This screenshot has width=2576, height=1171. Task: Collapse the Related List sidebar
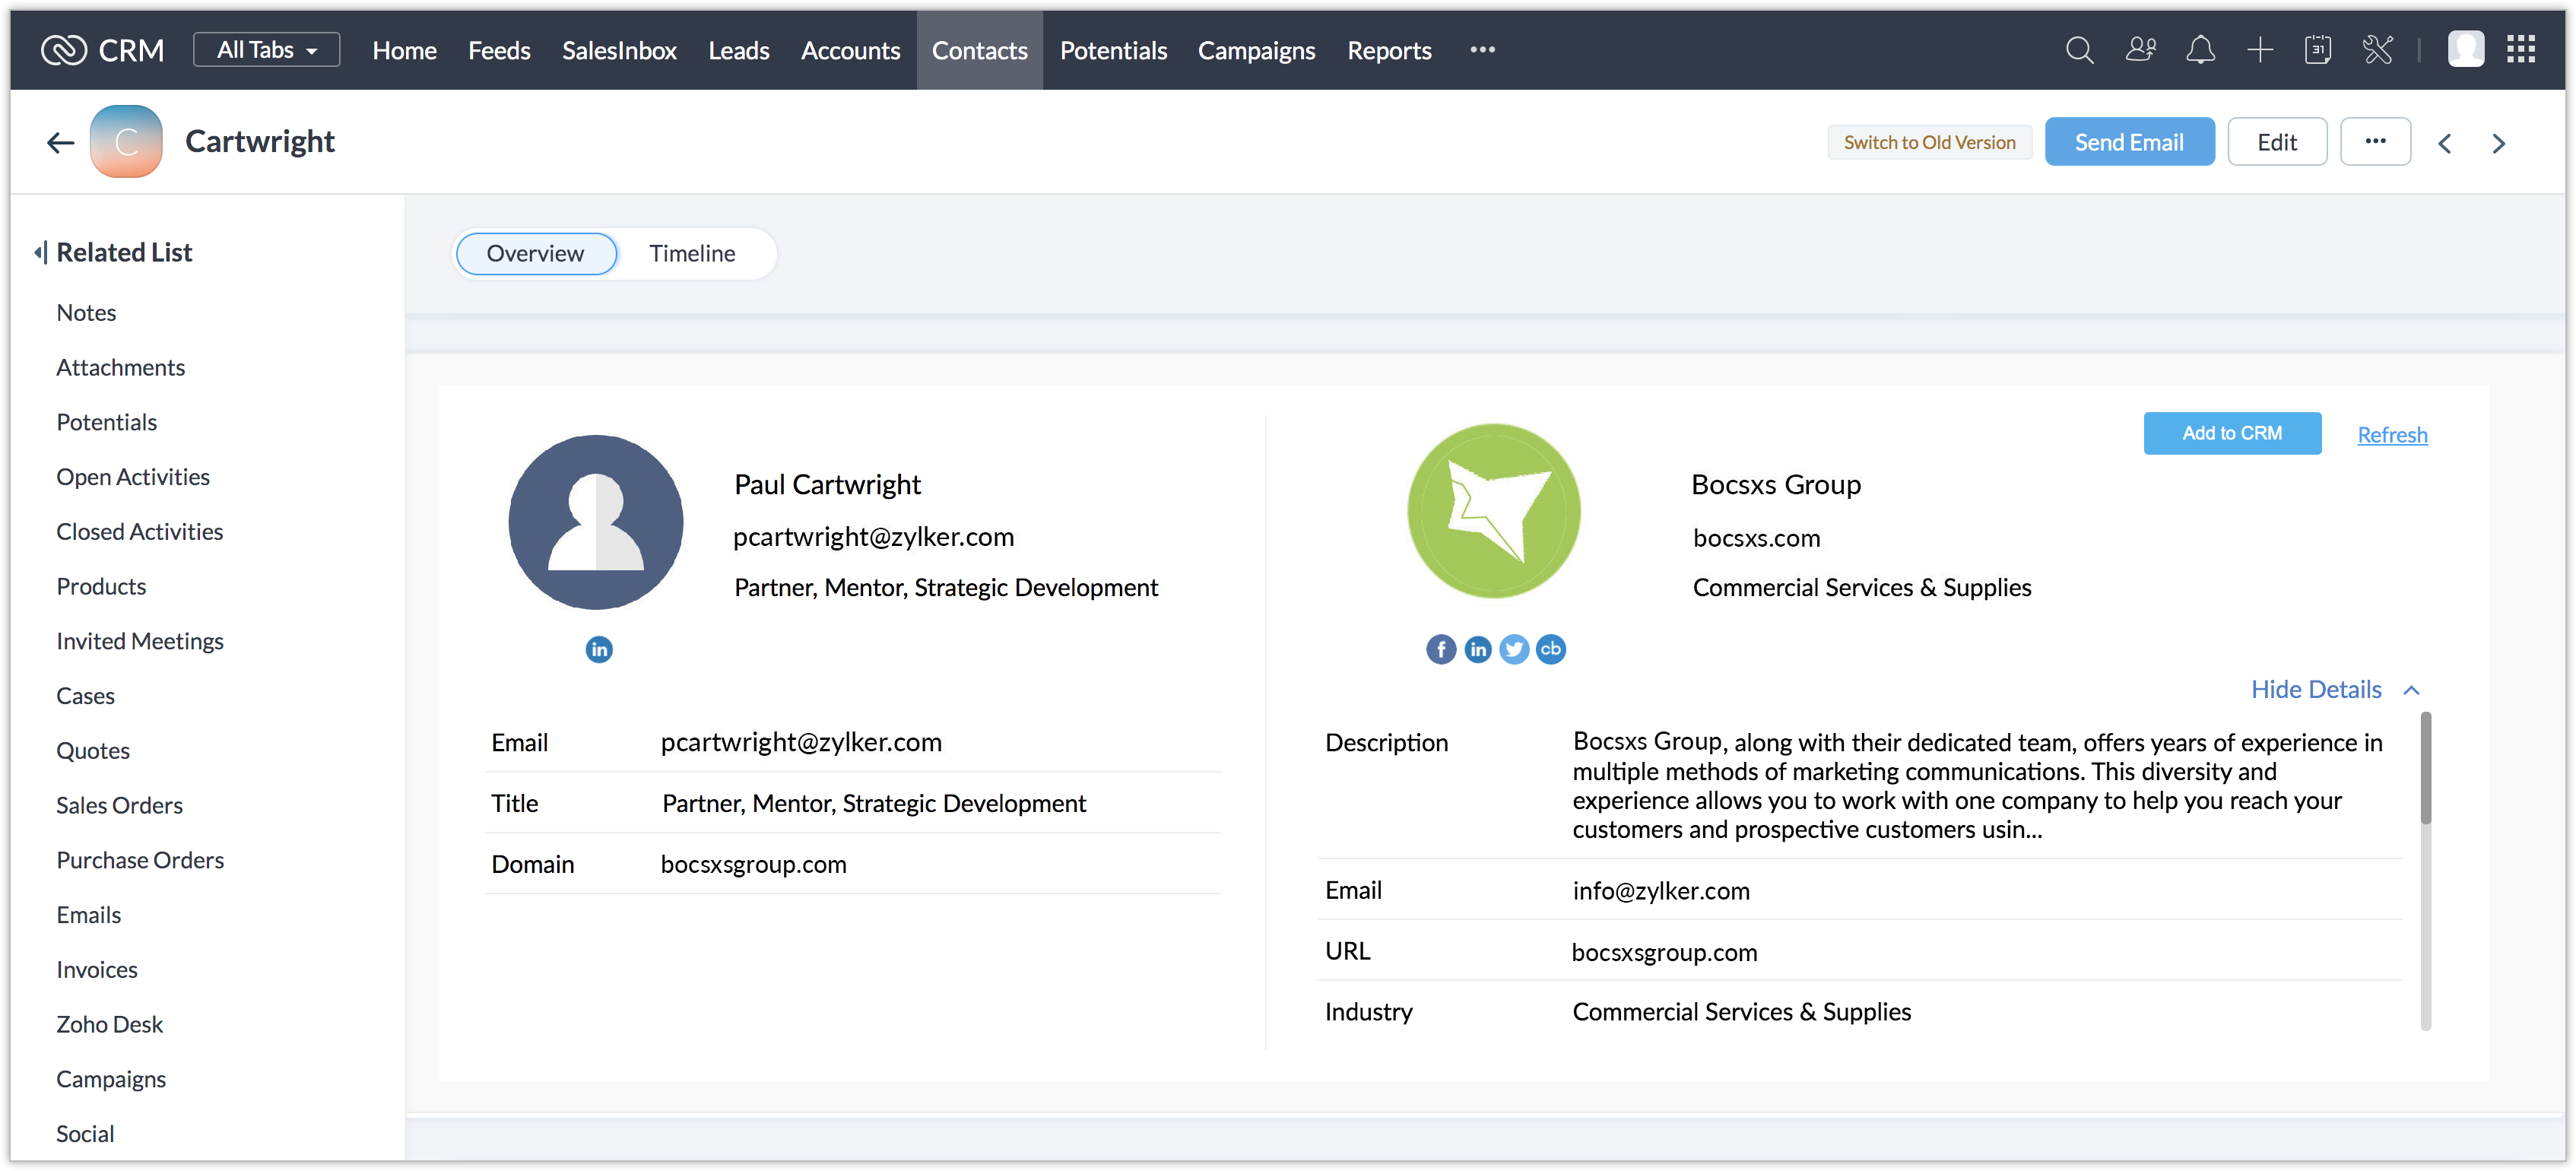point(40,253)
